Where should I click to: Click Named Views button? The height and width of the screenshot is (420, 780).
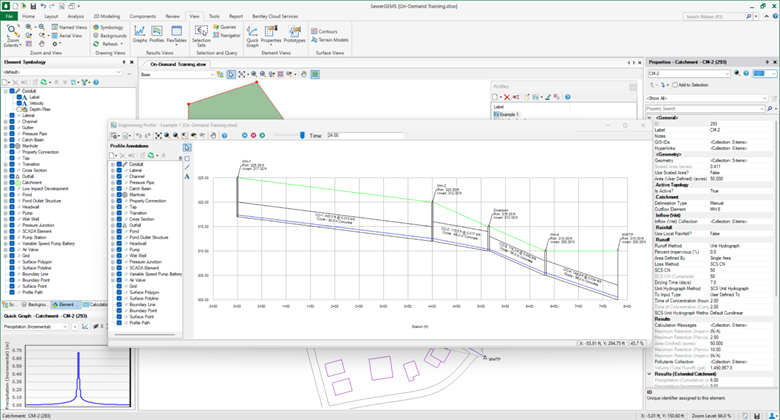(x=69, y=27)
